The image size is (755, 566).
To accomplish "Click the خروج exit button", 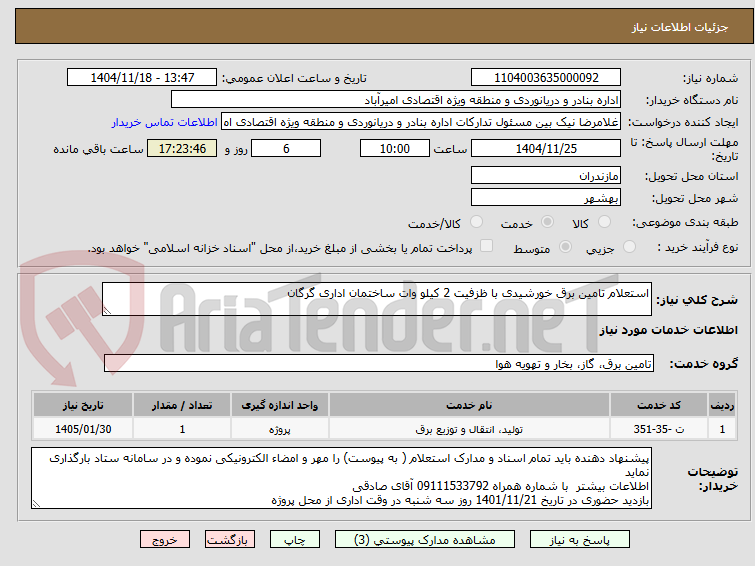I will 165,540.
